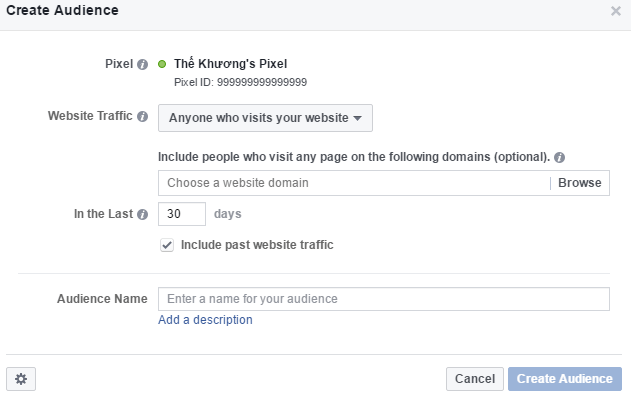Open the gear settings icon
This screenshot has height=401, width=631.
click(21, 379)
